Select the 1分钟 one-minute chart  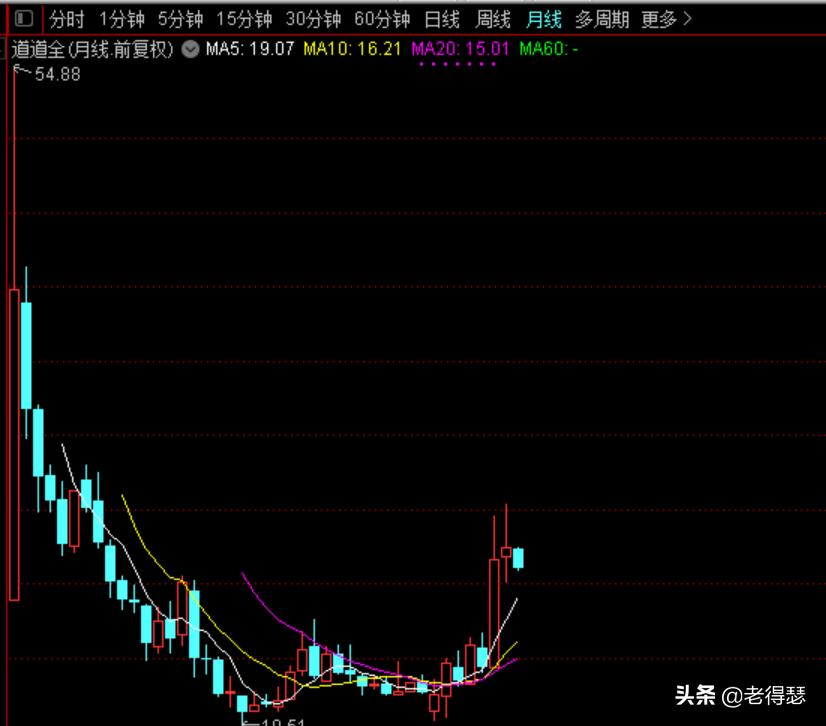[x=119, y=17]
